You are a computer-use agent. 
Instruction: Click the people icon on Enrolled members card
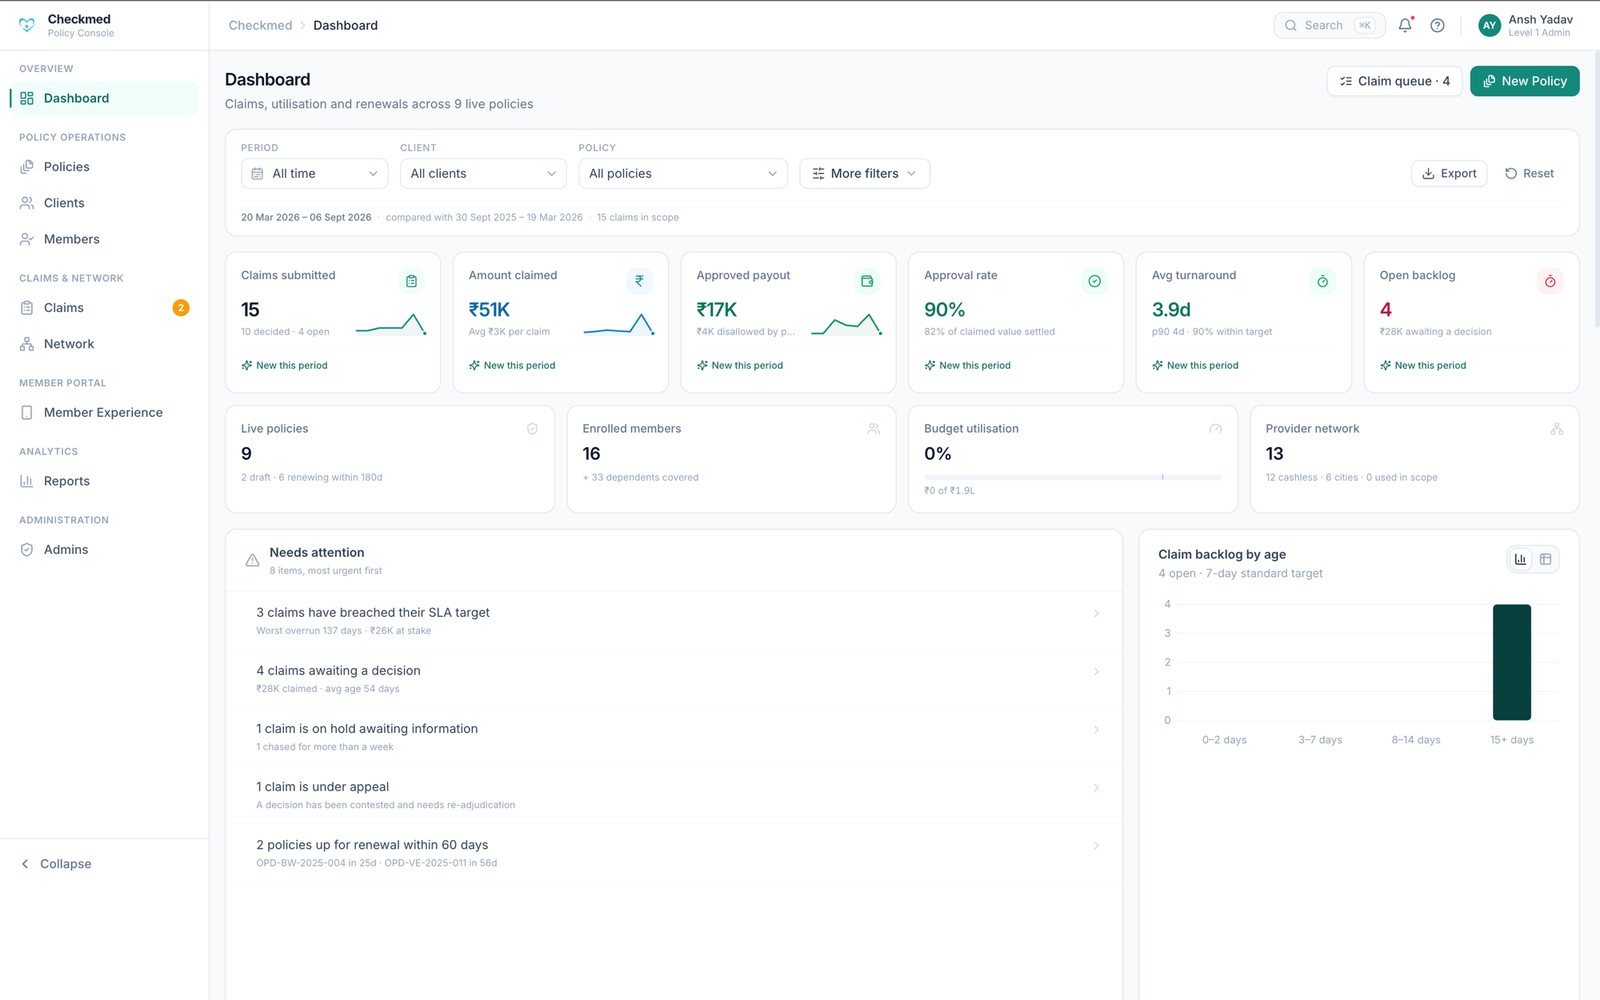click(x=874, y=429)
